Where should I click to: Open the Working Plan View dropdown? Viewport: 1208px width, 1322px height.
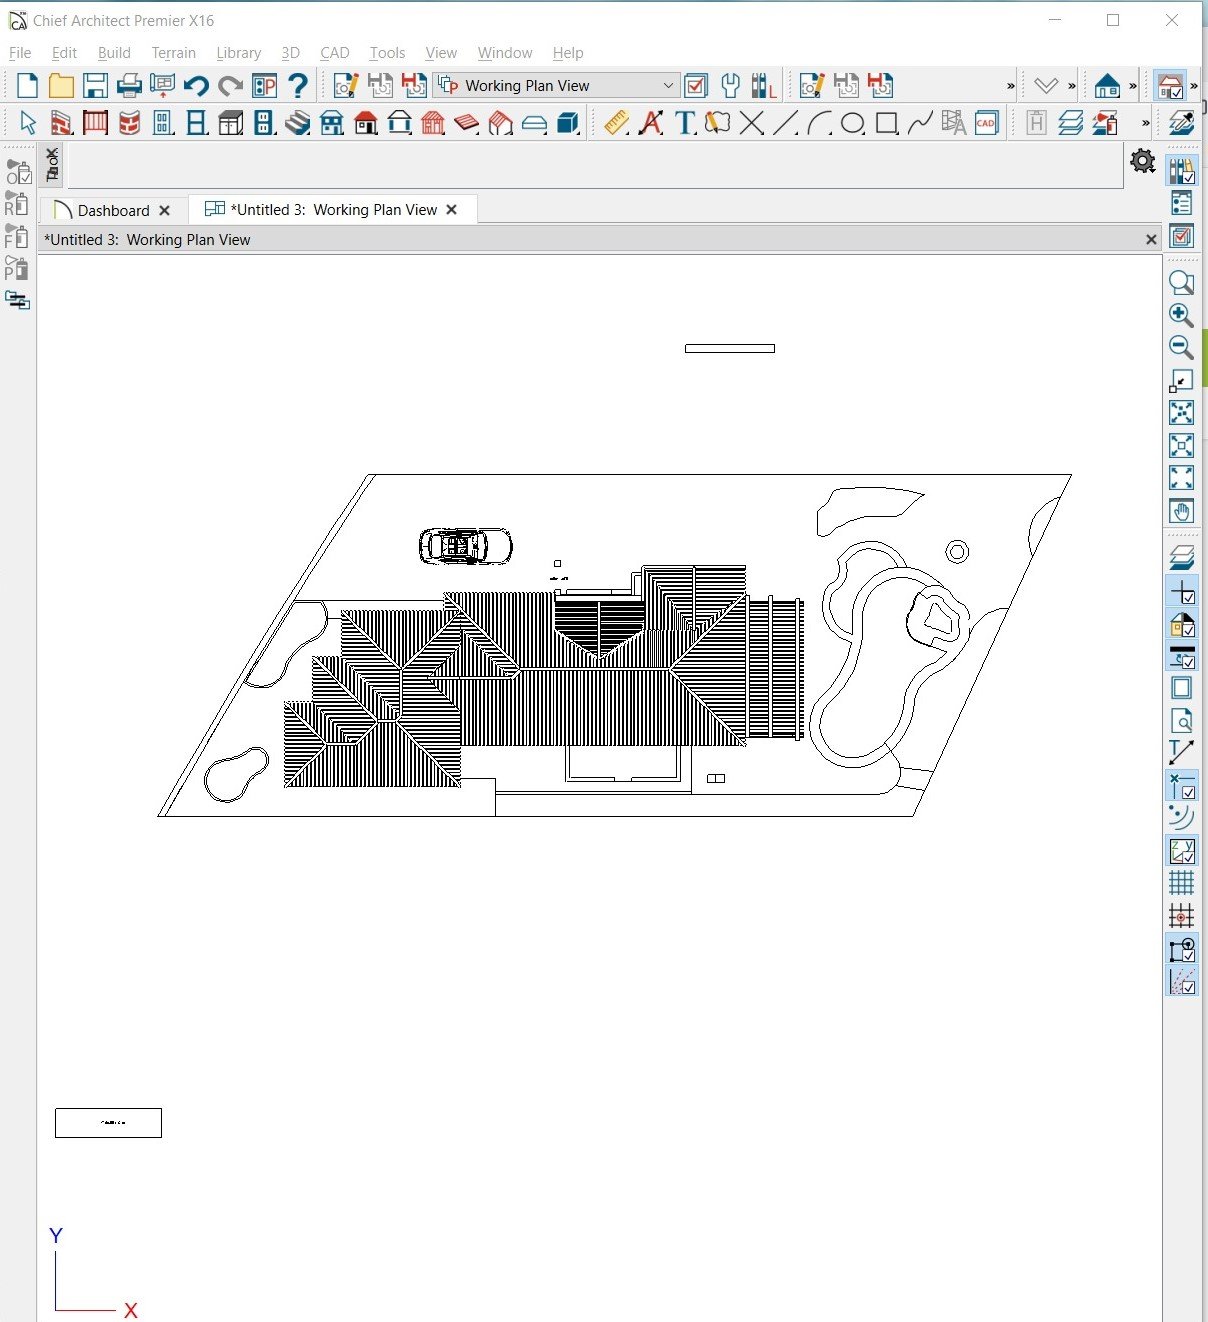click(668, 86)
